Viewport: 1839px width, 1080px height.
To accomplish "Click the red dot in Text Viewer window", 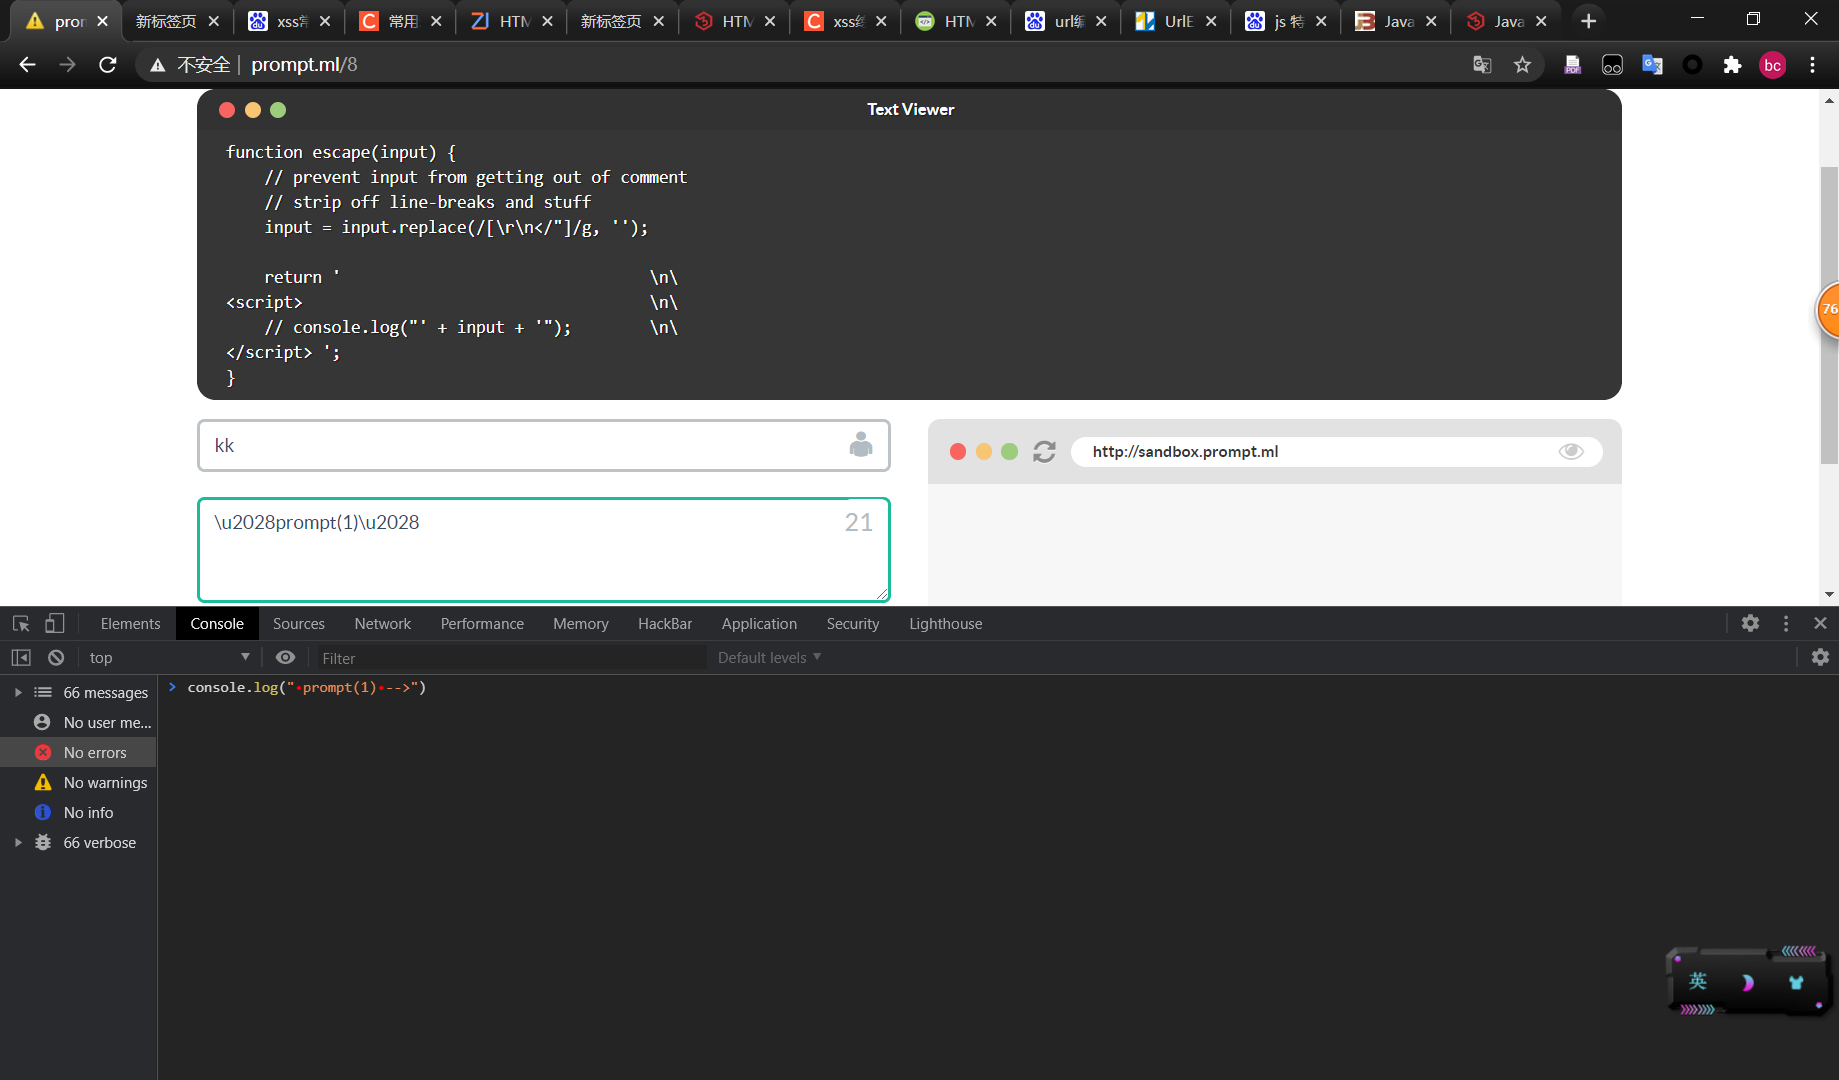I will point(227,110).
